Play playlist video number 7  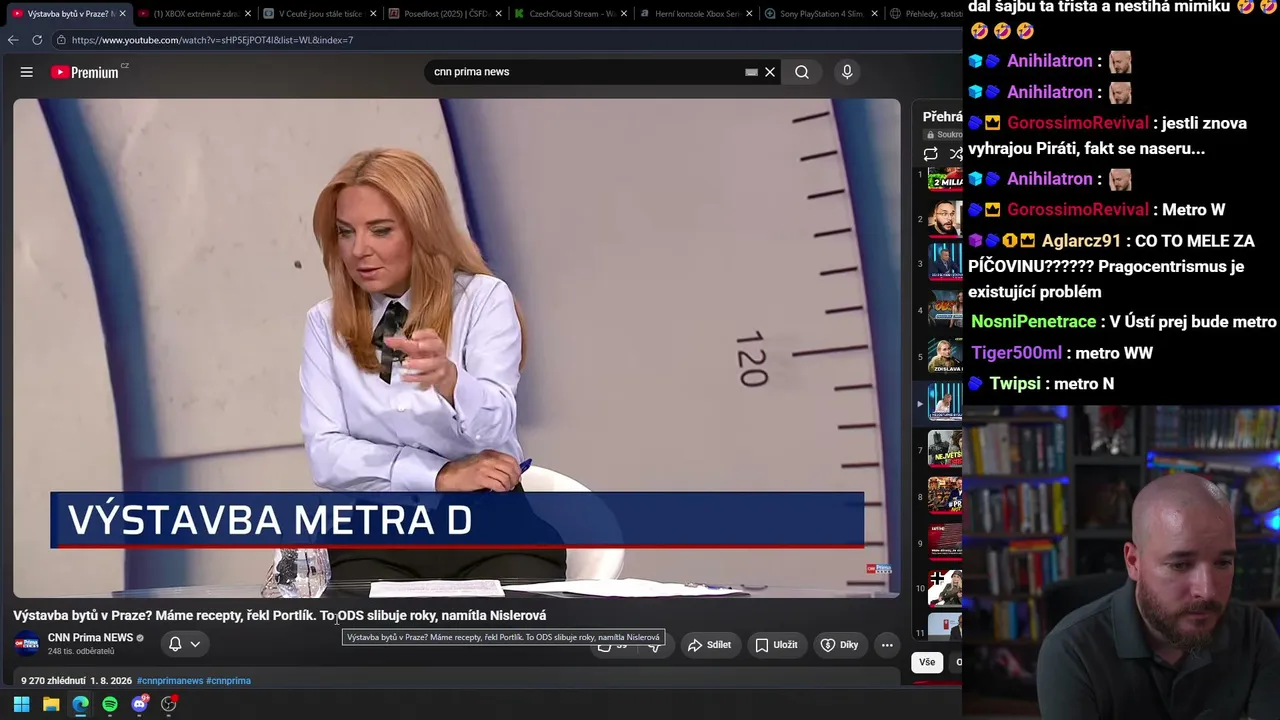(945, 449)
